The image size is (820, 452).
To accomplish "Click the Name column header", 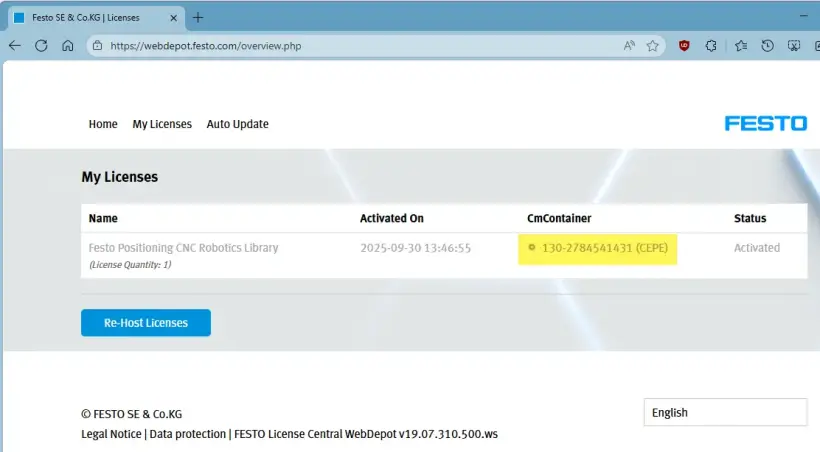I will 103,218.
